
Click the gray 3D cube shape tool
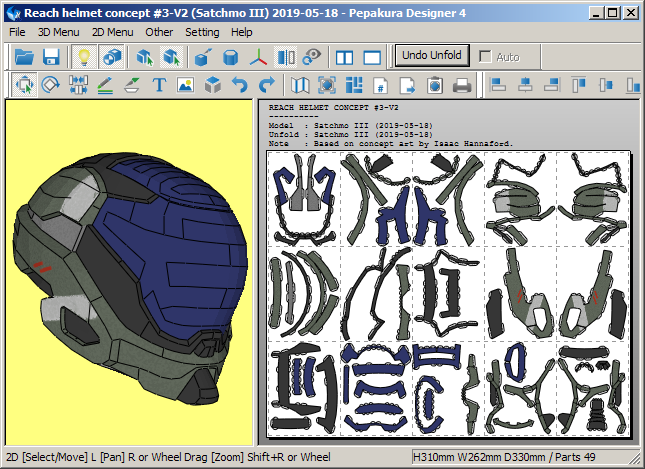pyautogui.click(x=213, y=85)
